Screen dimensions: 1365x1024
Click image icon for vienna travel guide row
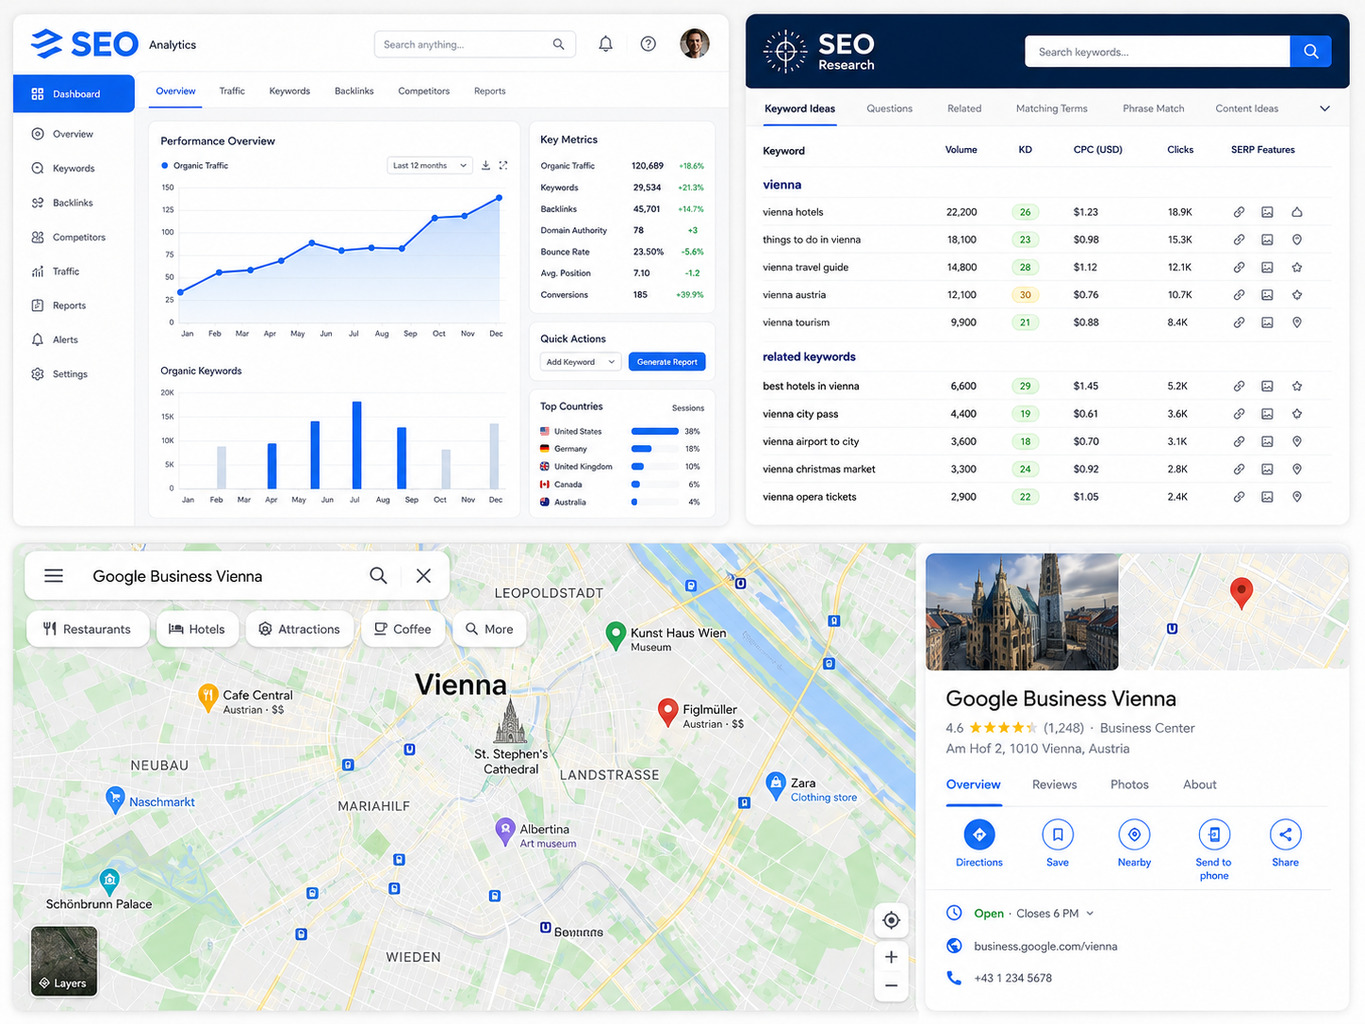point(1267,267)
